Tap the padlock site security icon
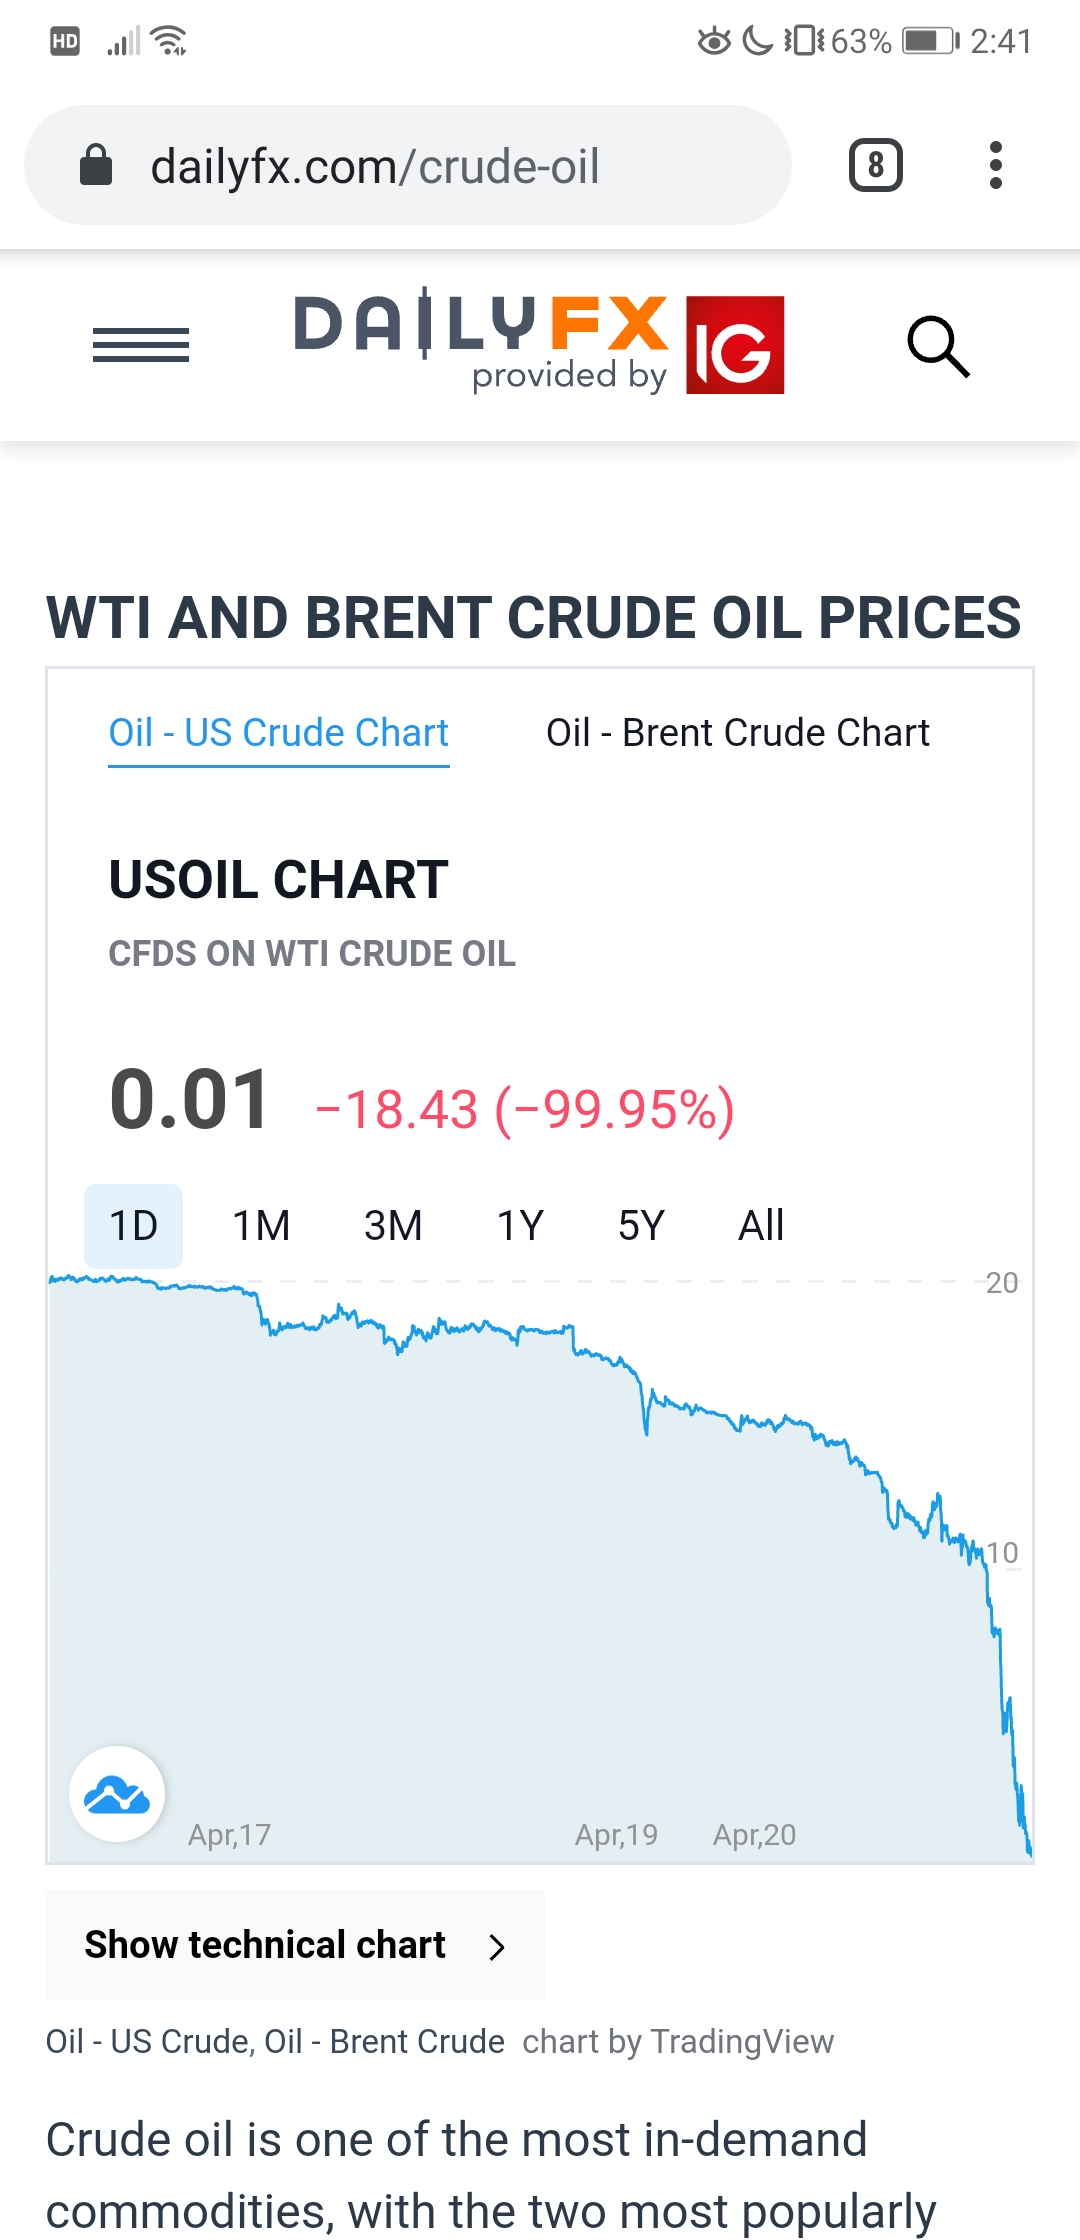The width and height of the screenshot is (1080, 2240). click(96, 166)
